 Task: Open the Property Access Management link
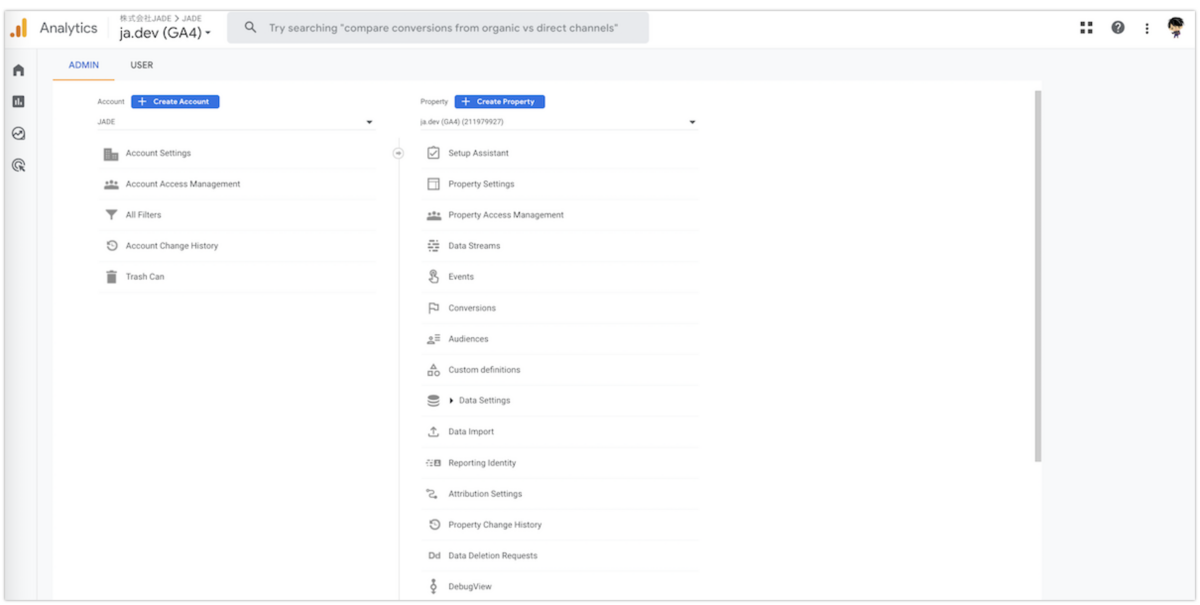pos(506,215)
